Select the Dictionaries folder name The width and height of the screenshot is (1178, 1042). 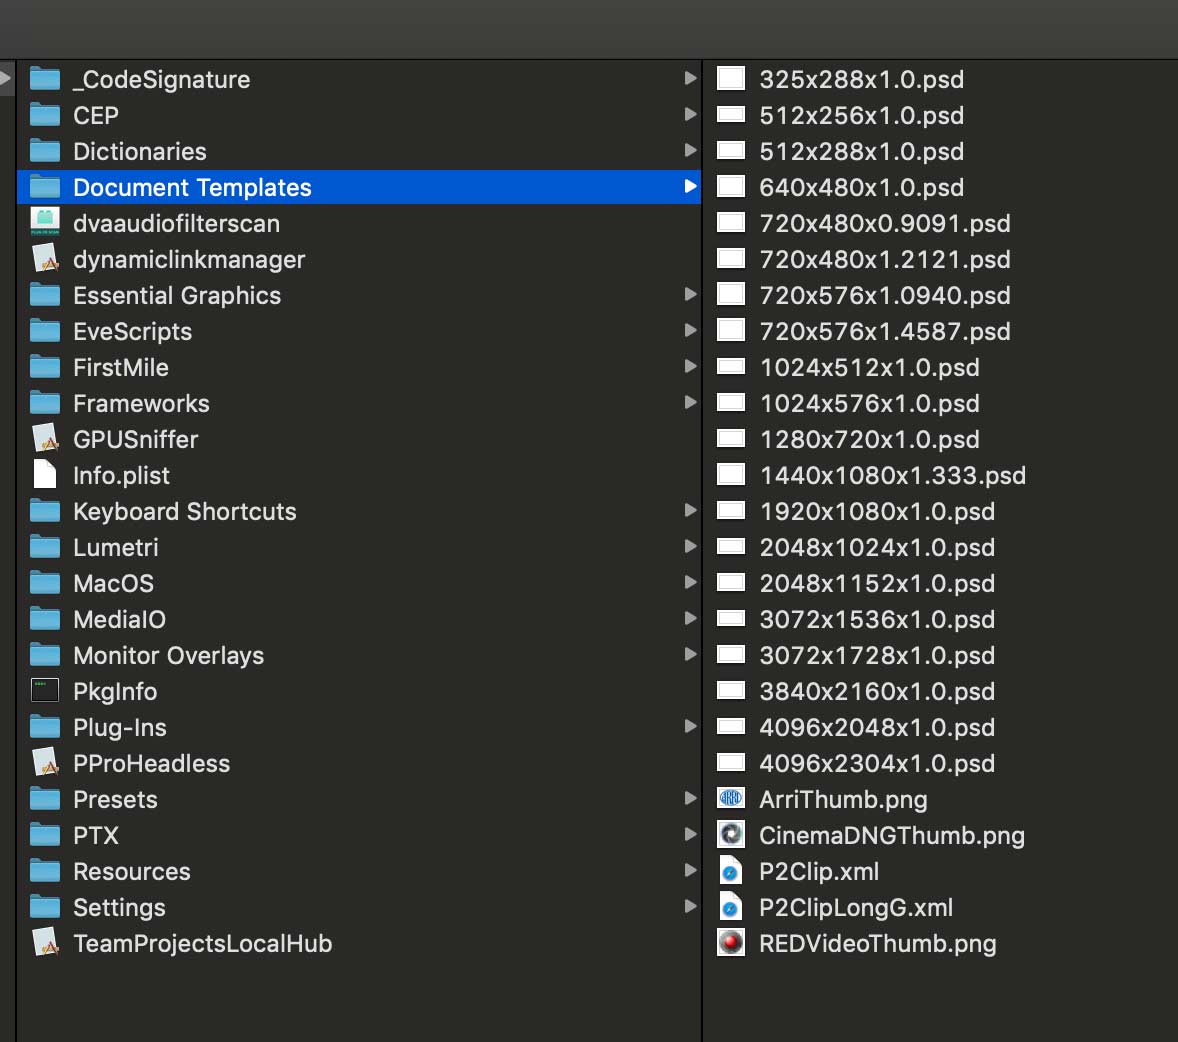click(x=140, y=152)
